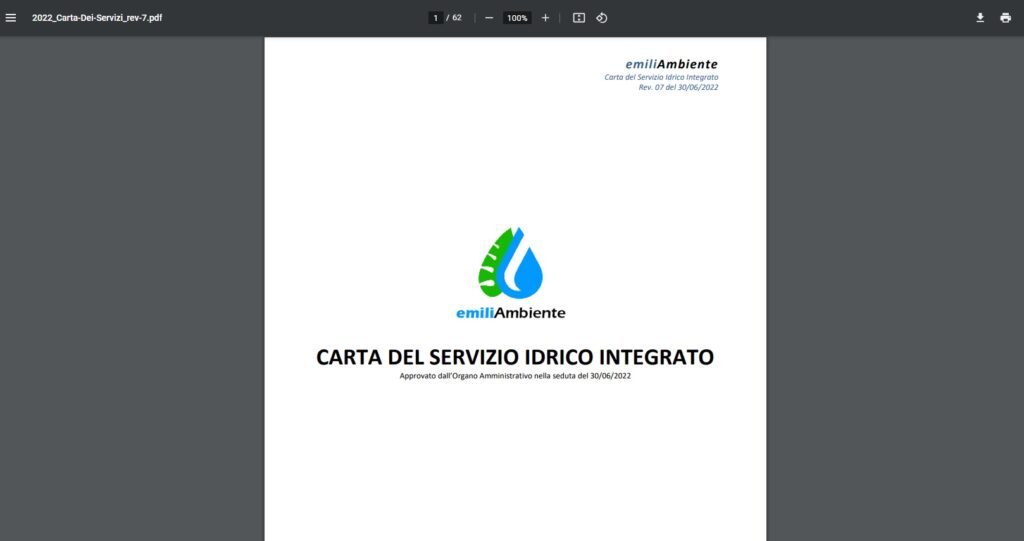This screenshot has height=541, width=1024.
Task: Click the title CARTA DEL SERVIZIO IDRICO INTEGRATO
Action: (x=515, y=357)
